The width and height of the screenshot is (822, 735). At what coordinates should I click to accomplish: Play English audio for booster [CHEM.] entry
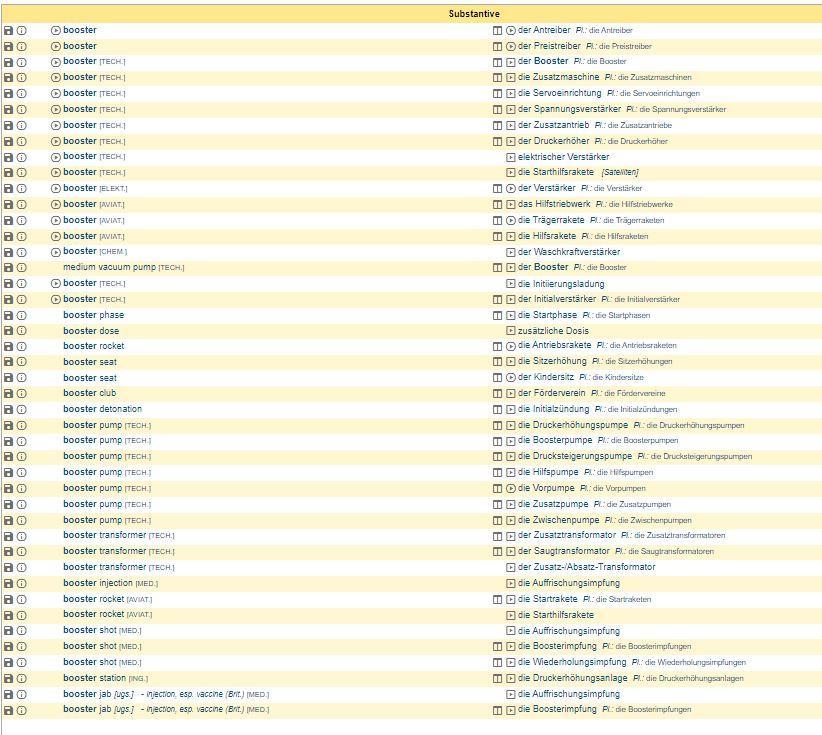tap(56, 252)
